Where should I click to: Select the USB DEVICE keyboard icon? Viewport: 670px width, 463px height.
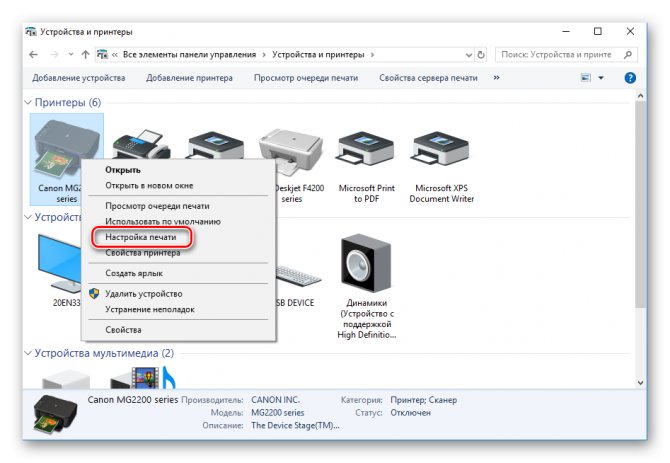pyautogui.click(x=298, y=276)
